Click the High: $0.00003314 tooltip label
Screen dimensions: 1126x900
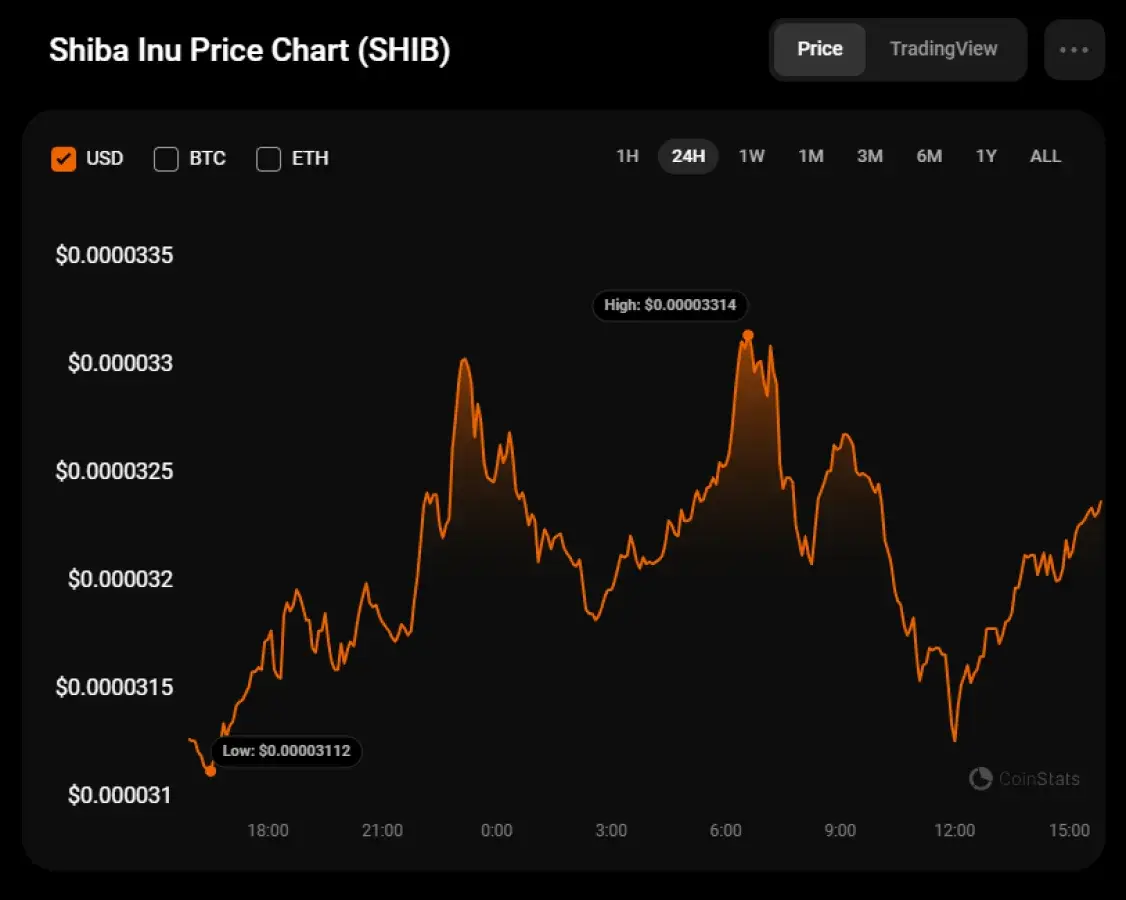tap(670, 306)
